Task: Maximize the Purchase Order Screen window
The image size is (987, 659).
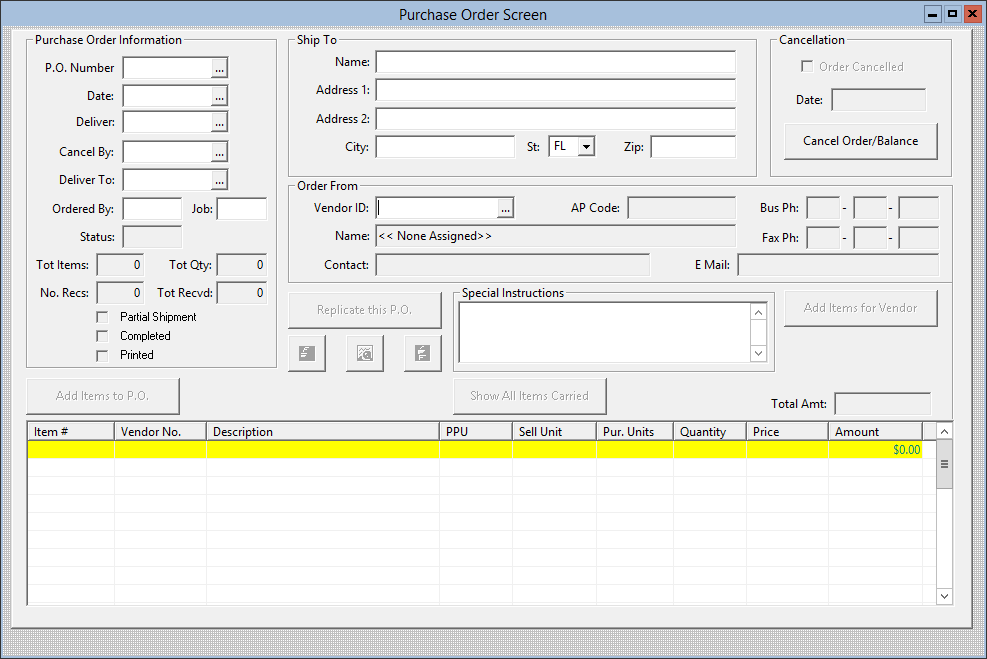Action: 952,14
